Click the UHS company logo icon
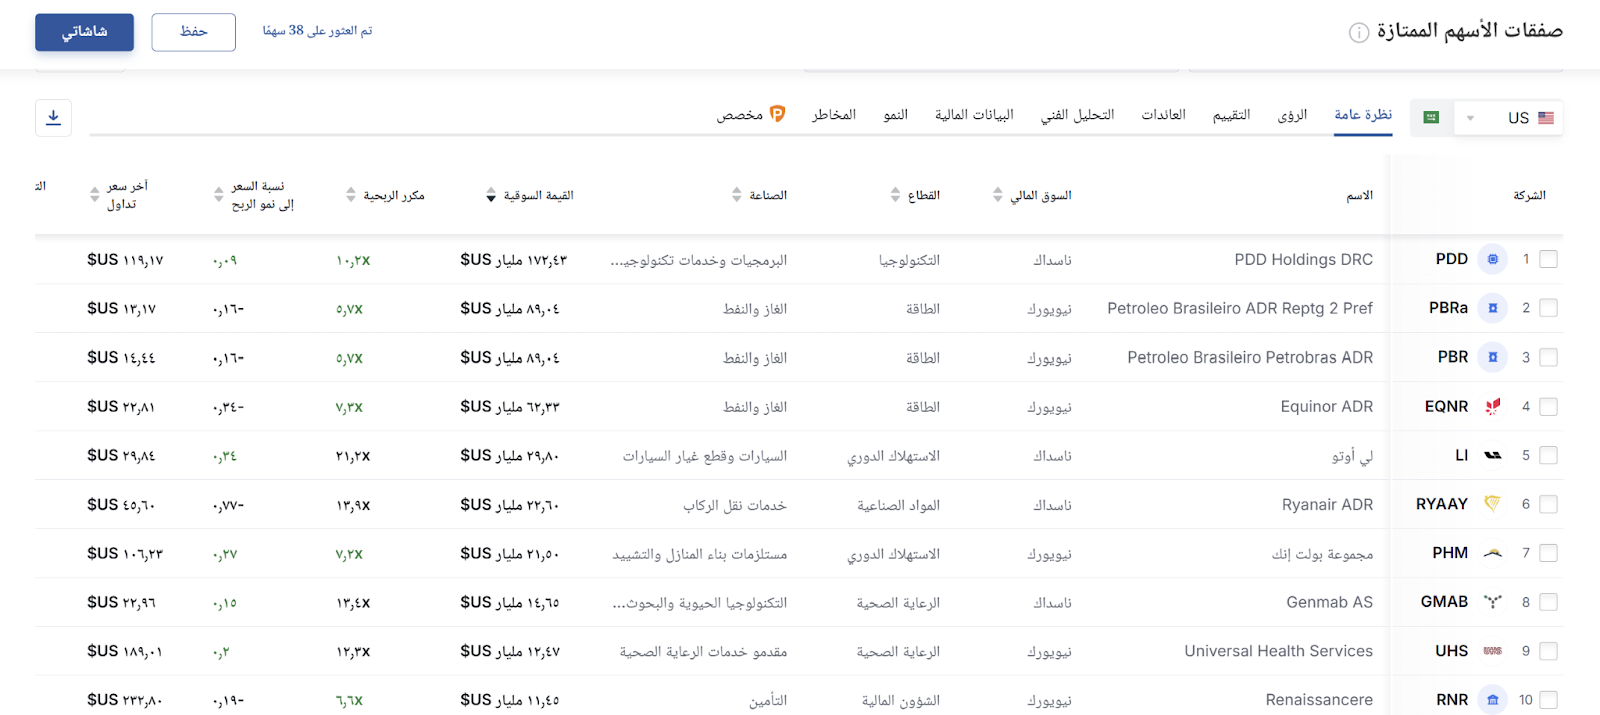Image resolution: width=1600 pixels, height=715 pixels. pos(1493,651)
